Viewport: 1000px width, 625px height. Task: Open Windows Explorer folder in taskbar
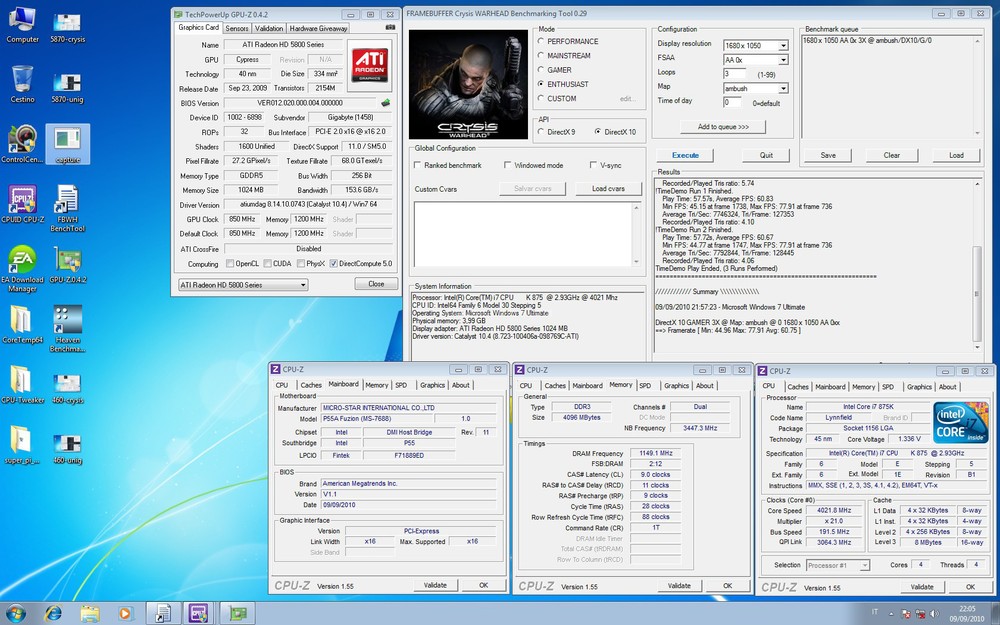pos(89,614)
